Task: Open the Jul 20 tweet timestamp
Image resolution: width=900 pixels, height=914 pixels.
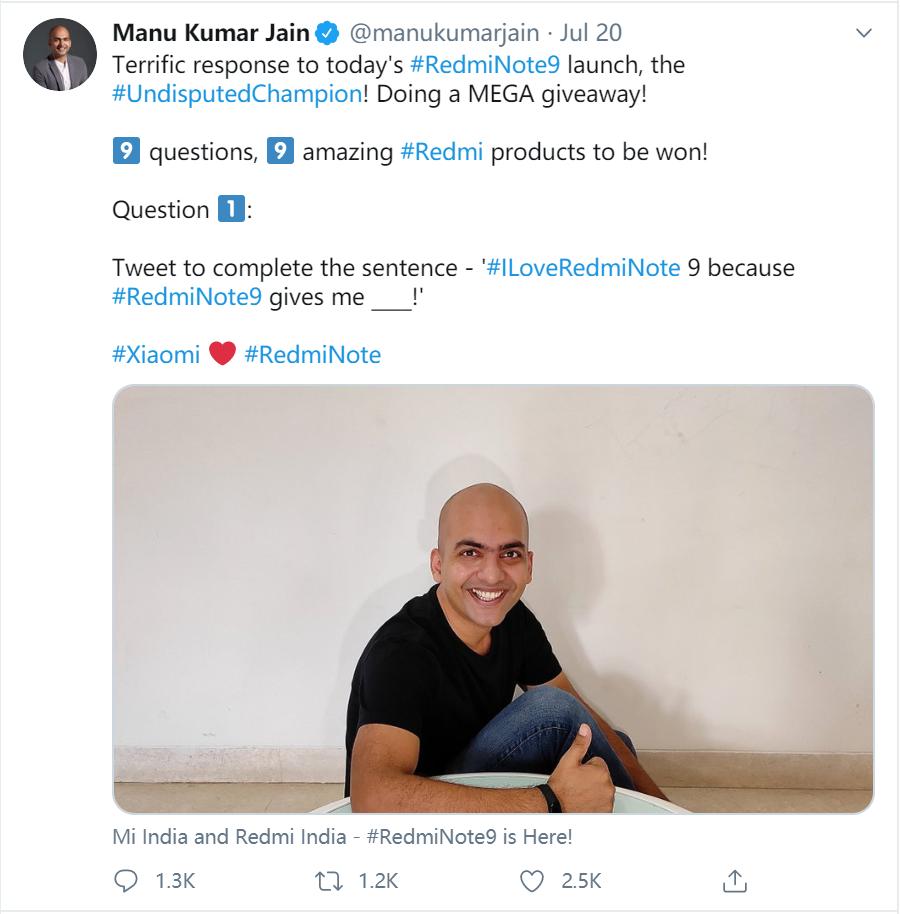Action: click(591, 33)
